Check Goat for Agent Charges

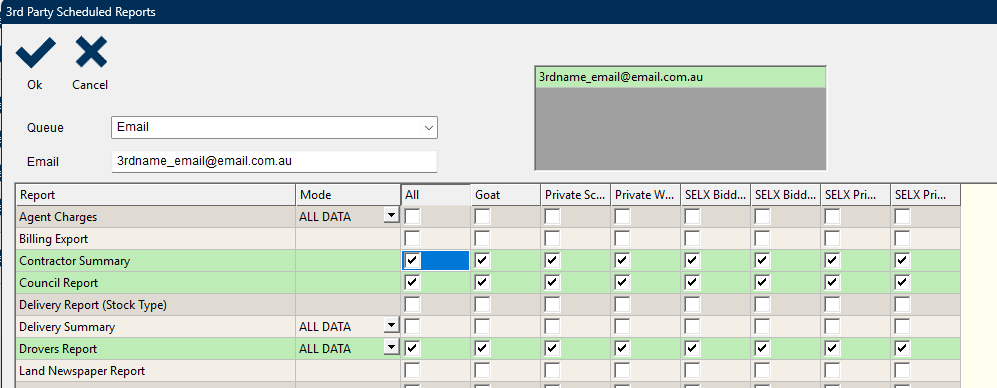click(483, 217)
